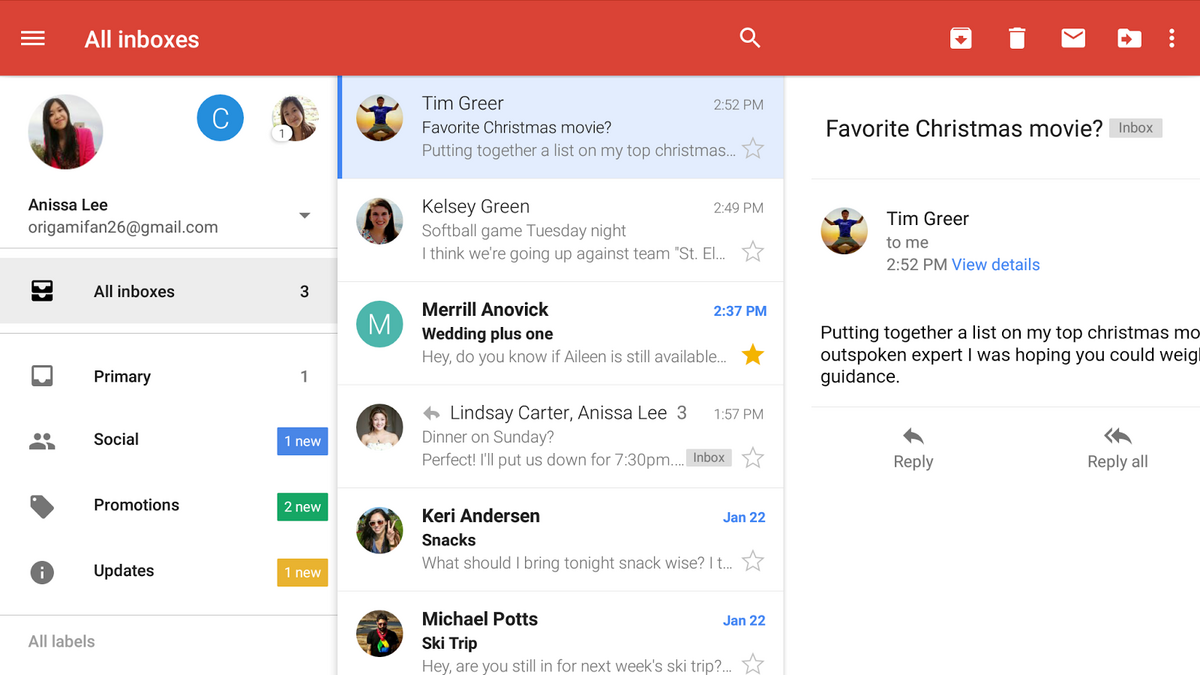Open the Updates category
The height and width of the screenshot is (675, 1200).
123,571
